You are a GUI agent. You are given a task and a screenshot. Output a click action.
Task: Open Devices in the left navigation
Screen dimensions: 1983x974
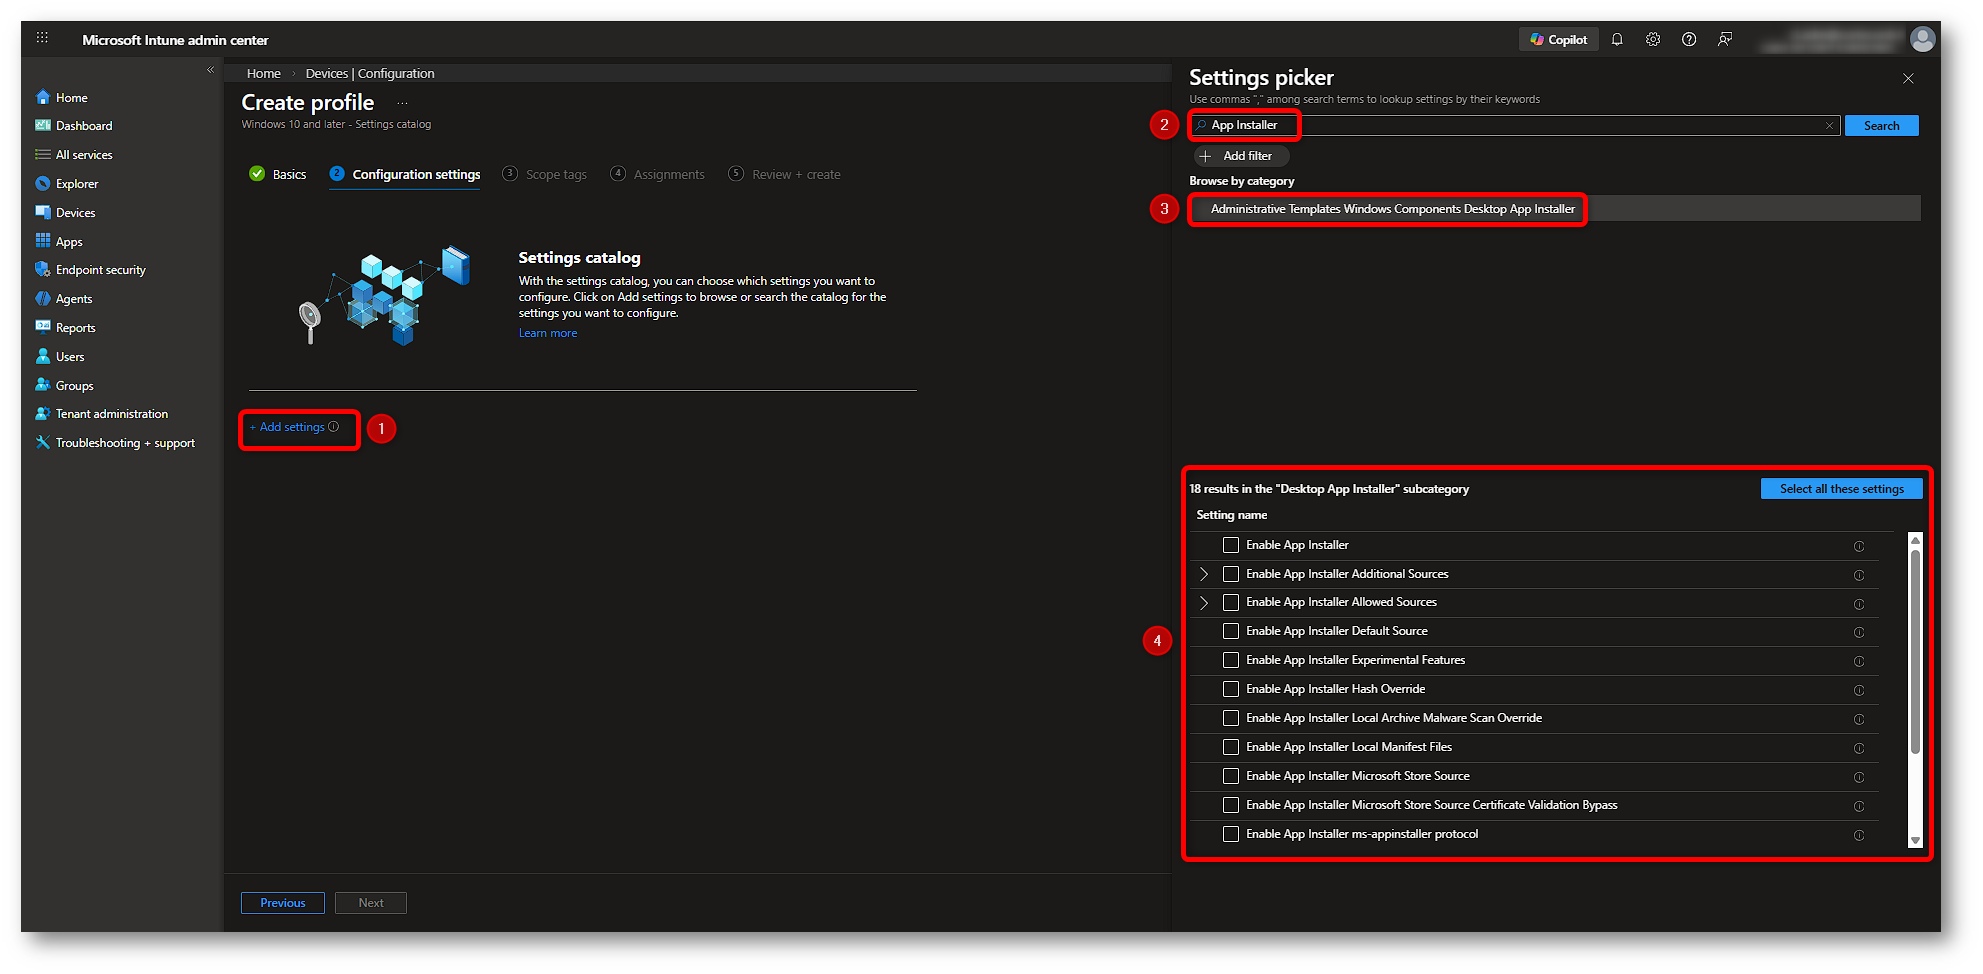pyautogui.click(x=75, y=213)
